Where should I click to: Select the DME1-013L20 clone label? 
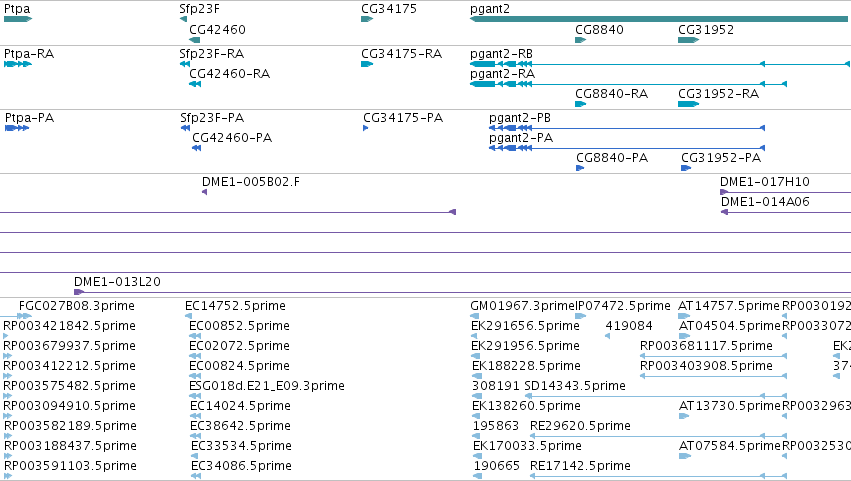pyautogui.click(x=117, y=282)
